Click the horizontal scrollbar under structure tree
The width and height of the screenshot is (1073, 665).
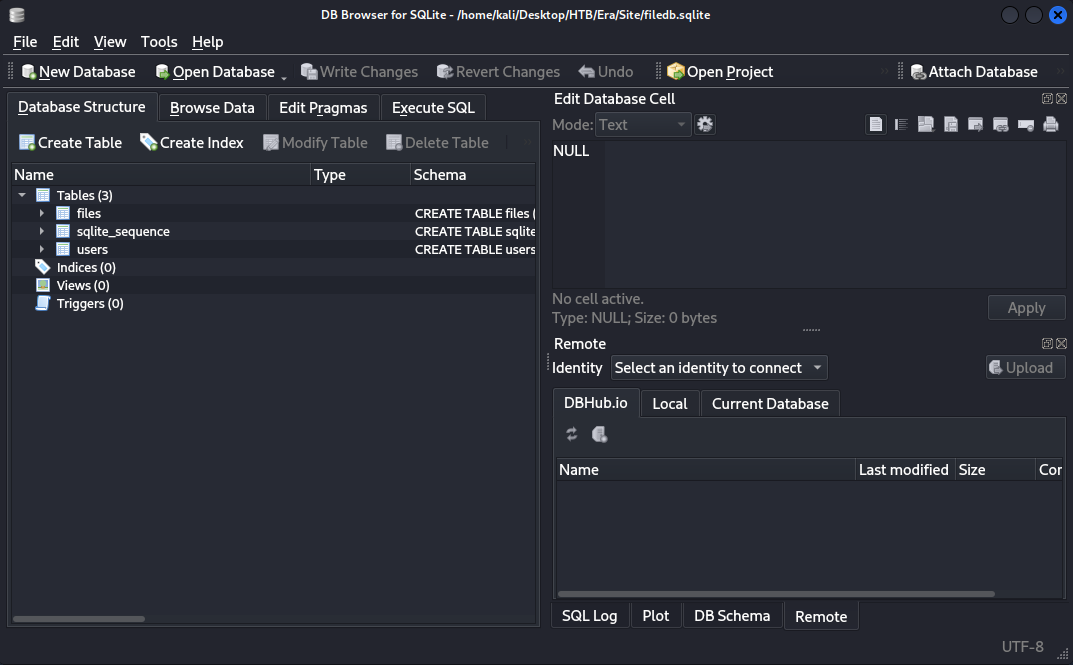(80, 619)
